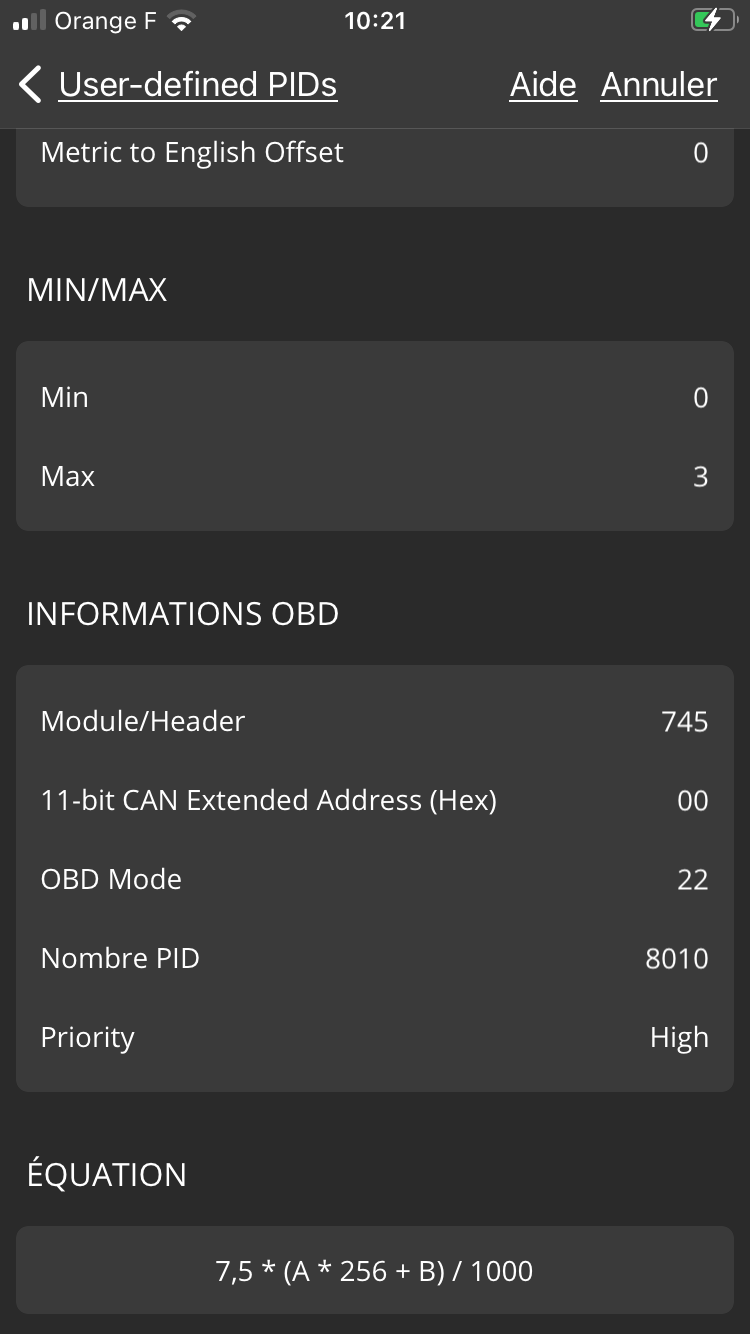The width and height of the screenshot is (750, 1334).
Task: Tap the back chevron icon
Action: click(x=31, y=85)
